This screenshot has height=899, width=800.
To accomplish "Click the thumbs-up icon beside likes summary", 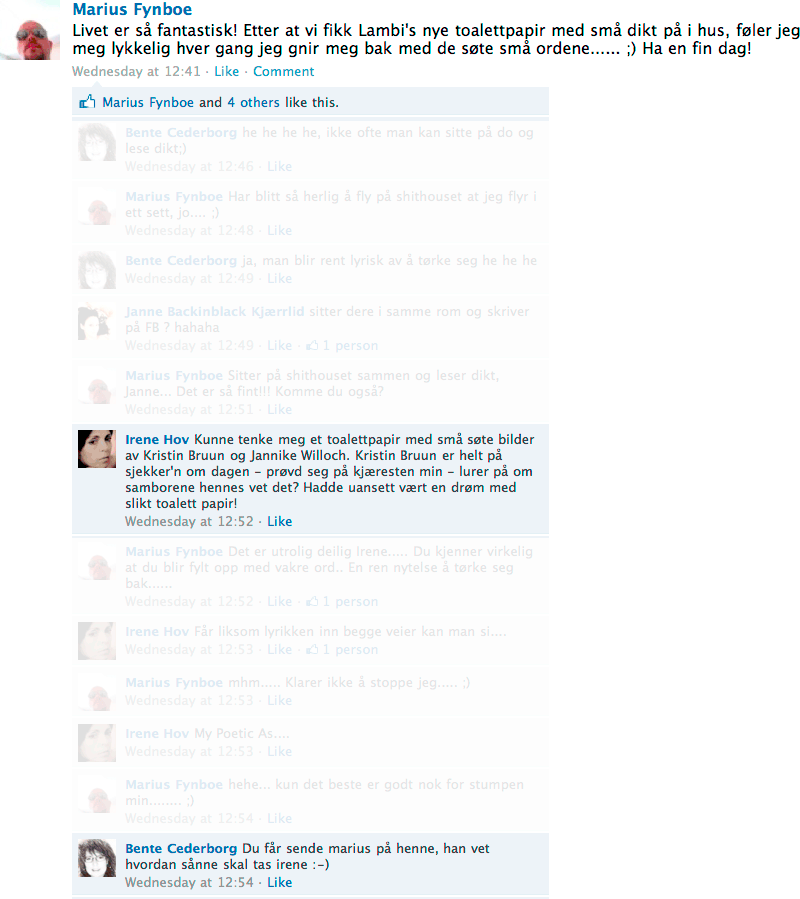I will tap(87, 102).
